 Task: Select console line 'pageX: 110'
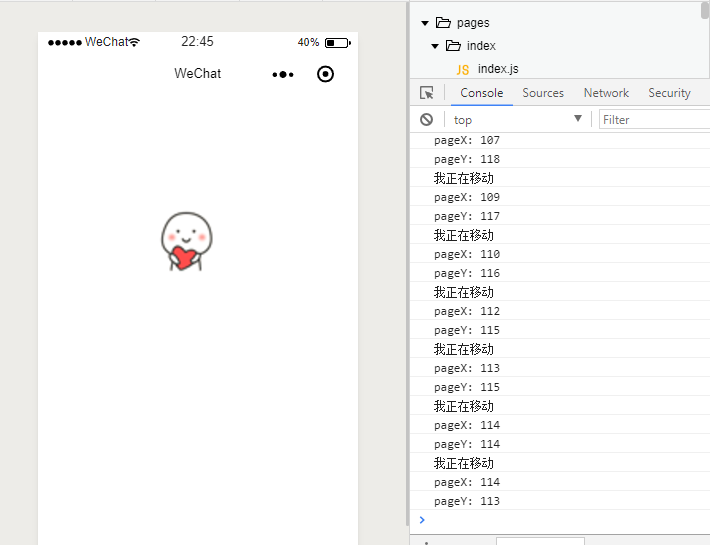pyautogui.click(x=467, y=254)
